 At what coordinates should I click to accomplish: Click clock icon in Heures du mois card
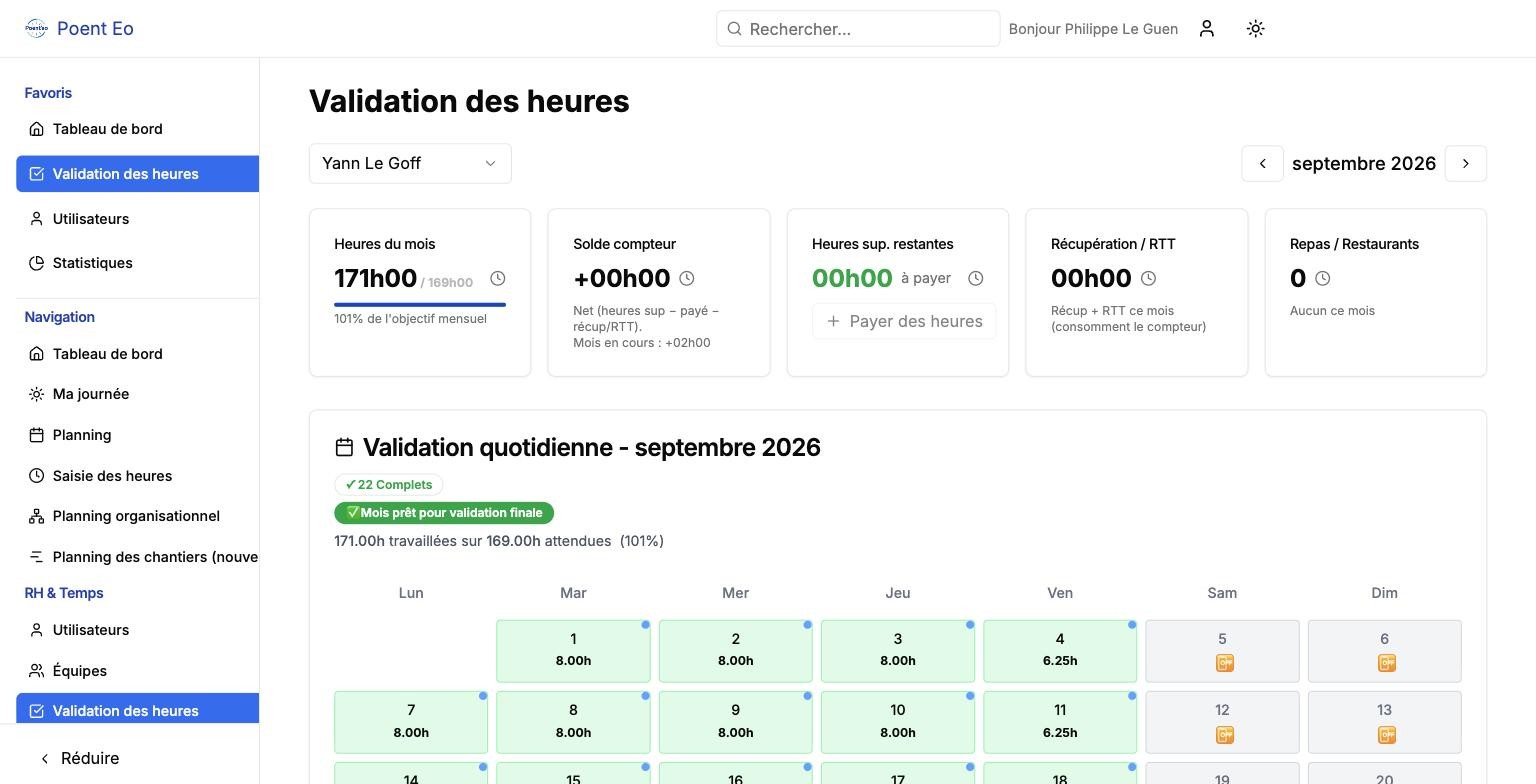pos(498,279)
